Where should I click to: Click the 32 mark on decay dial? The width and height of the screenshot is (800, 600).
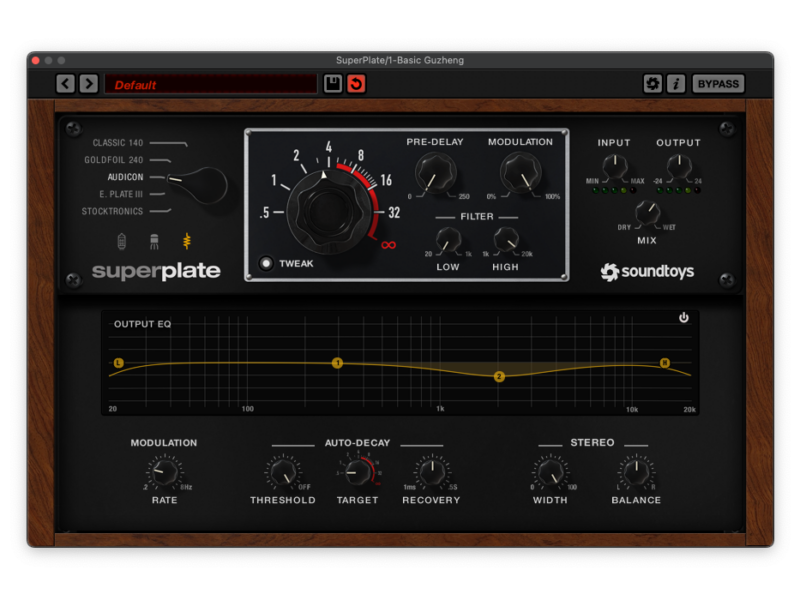click(394, 213)
